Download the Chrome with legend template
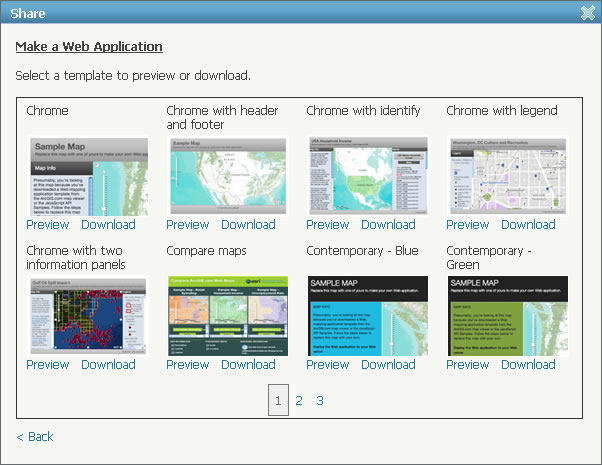Image resolution: width=602 pixels, height=465 pixels. coord(528,225)
